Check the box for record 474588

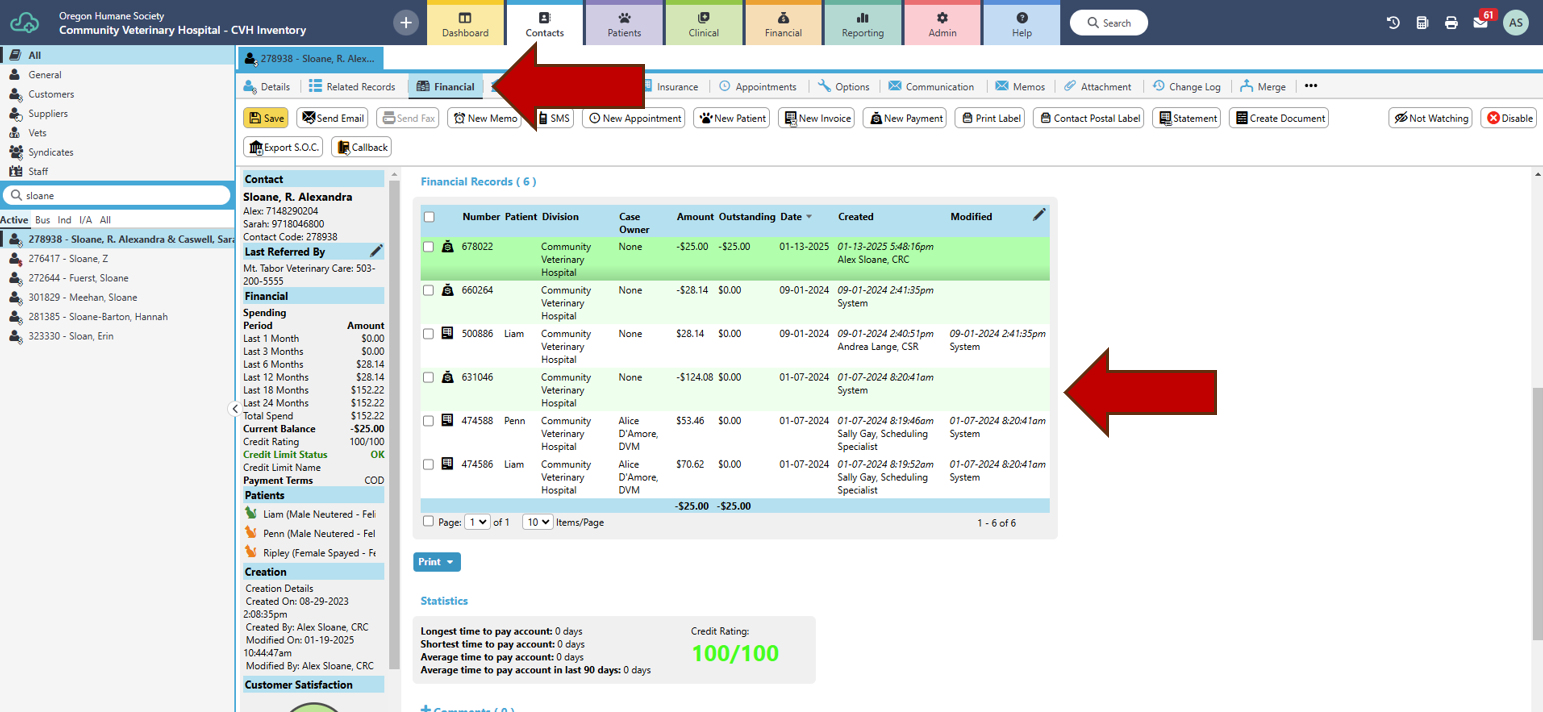429,421
